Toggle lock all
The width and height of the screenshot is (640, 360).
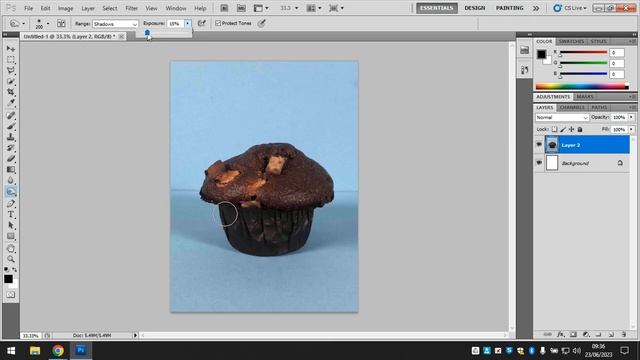point(580,129)
